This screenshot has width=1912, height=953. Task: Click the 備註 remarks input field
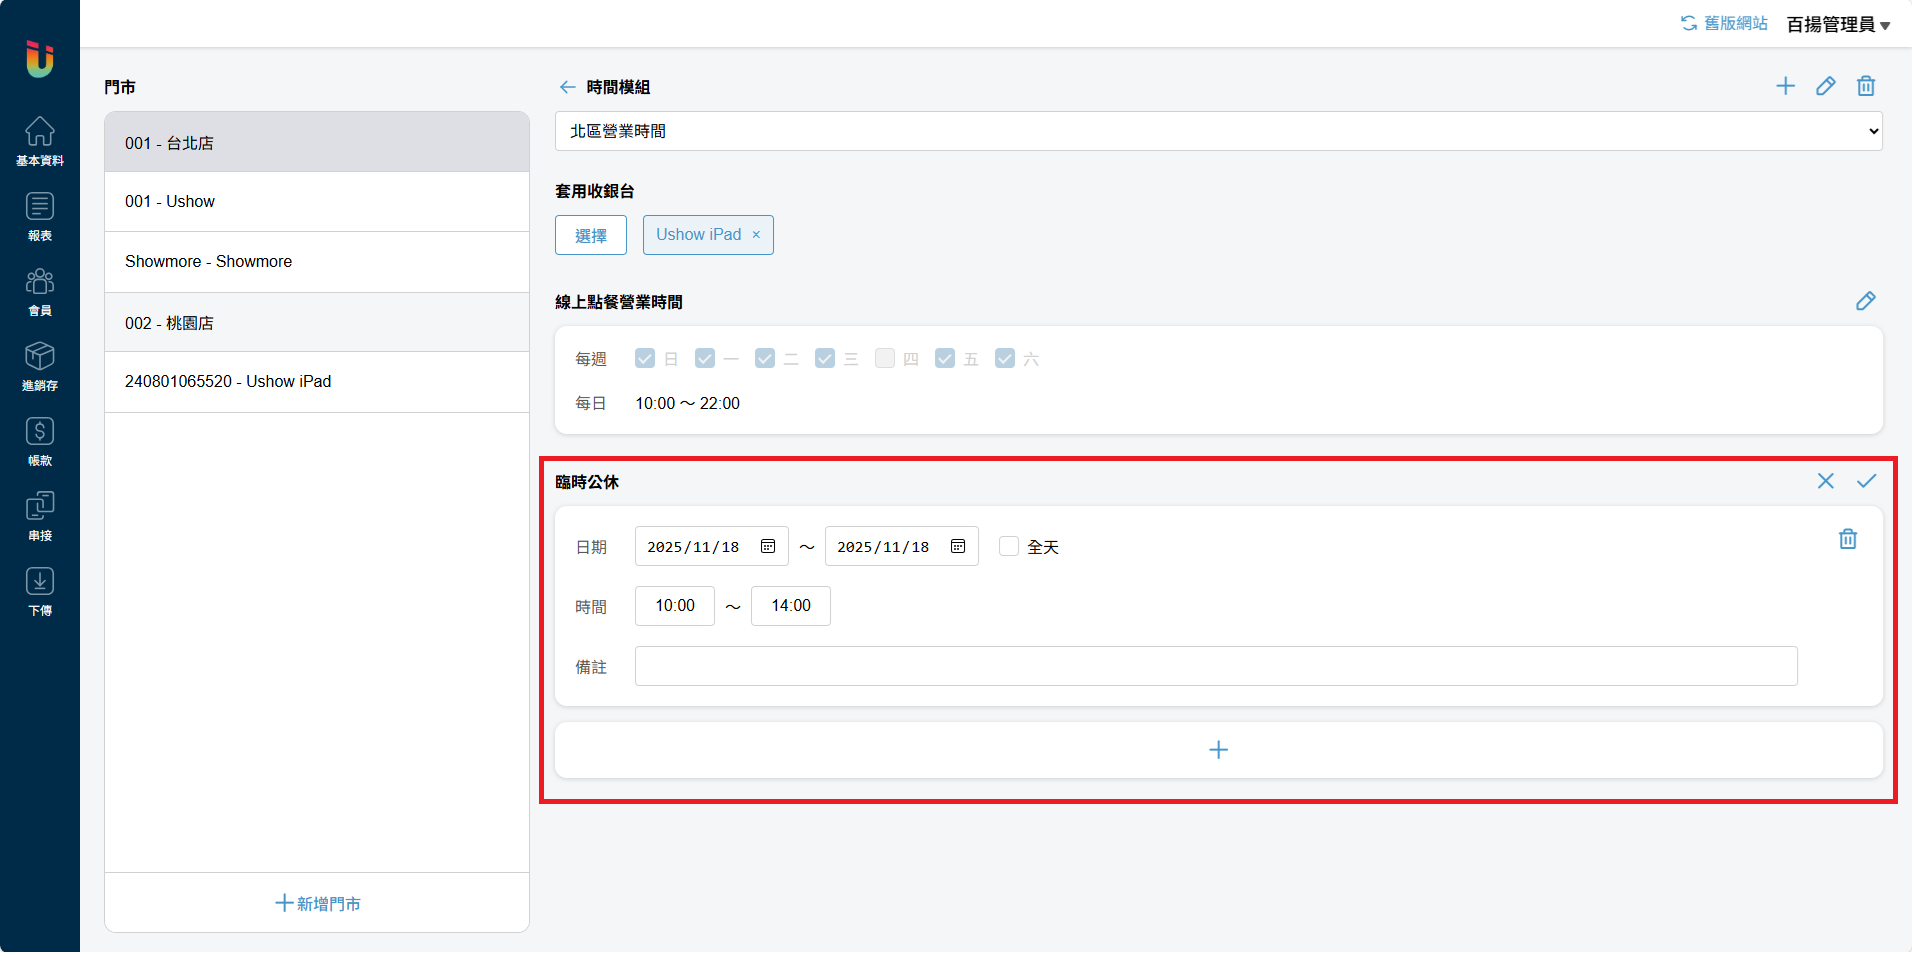tap(1215, 666)
